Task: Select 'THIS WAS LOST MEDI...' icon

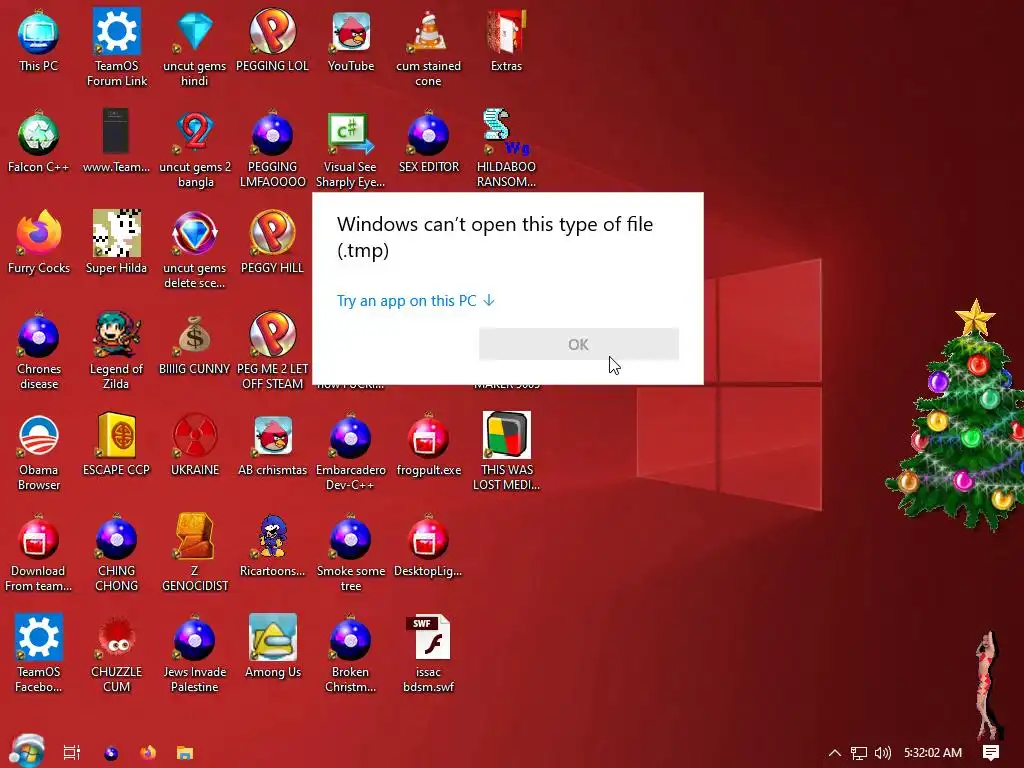Action: [506, 453]
